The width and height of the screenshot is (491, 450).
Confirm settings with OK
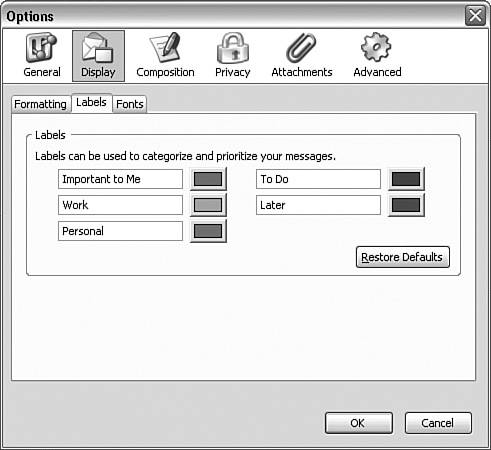coord(359,423)
